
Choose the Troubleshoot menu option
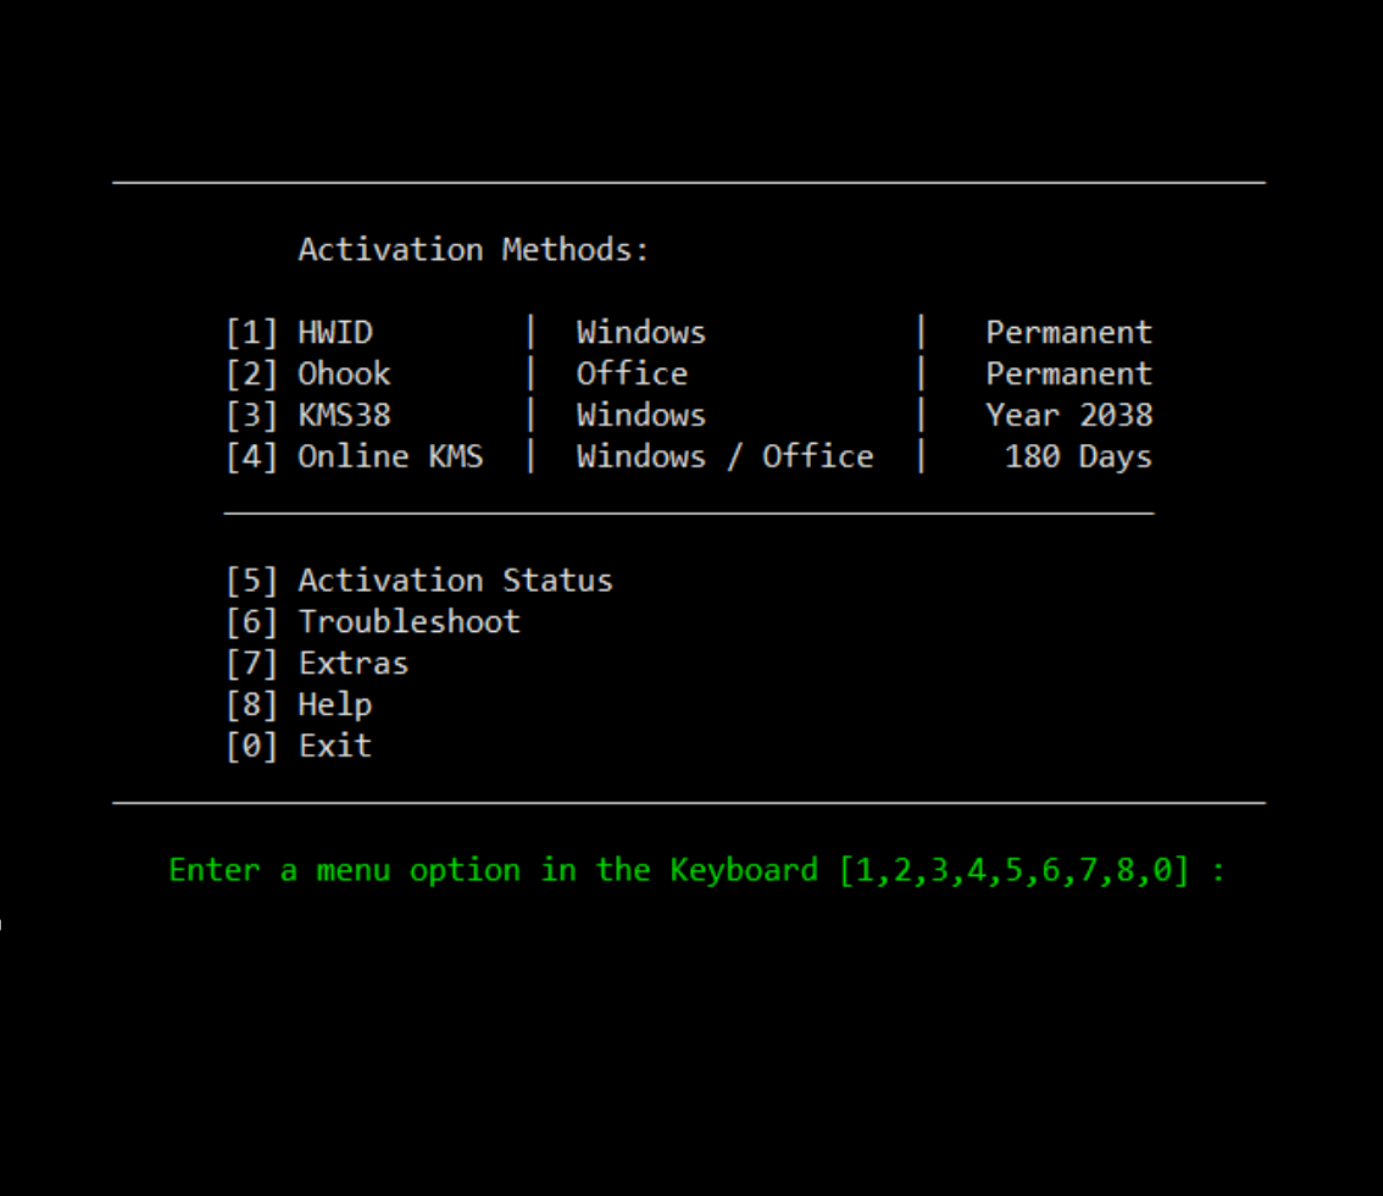tap(373, 622)
